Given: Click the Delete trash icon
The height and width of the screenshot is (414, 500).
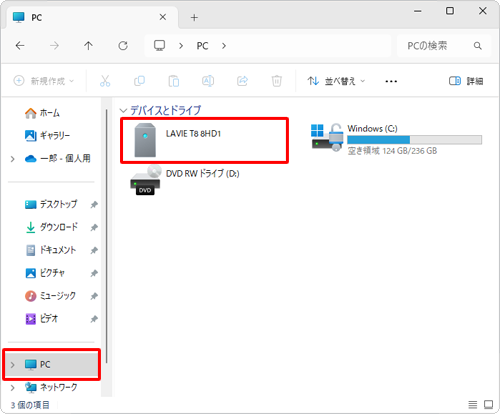Looking at the screenshot, I should (x=277, y=81).
